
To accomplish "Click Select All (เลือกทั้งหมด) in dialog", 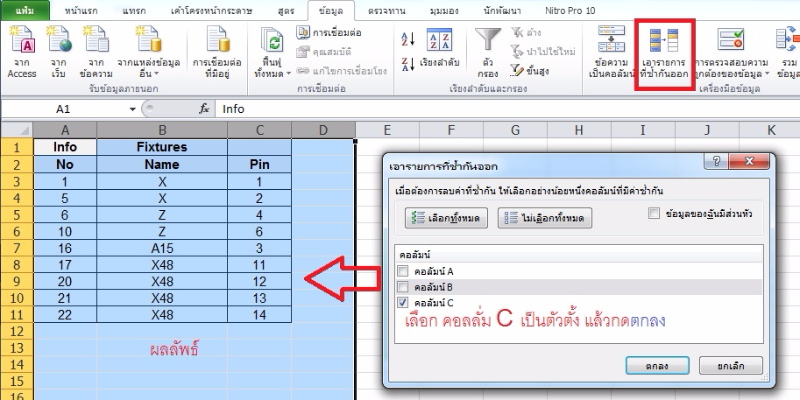I will coord(446,218).
